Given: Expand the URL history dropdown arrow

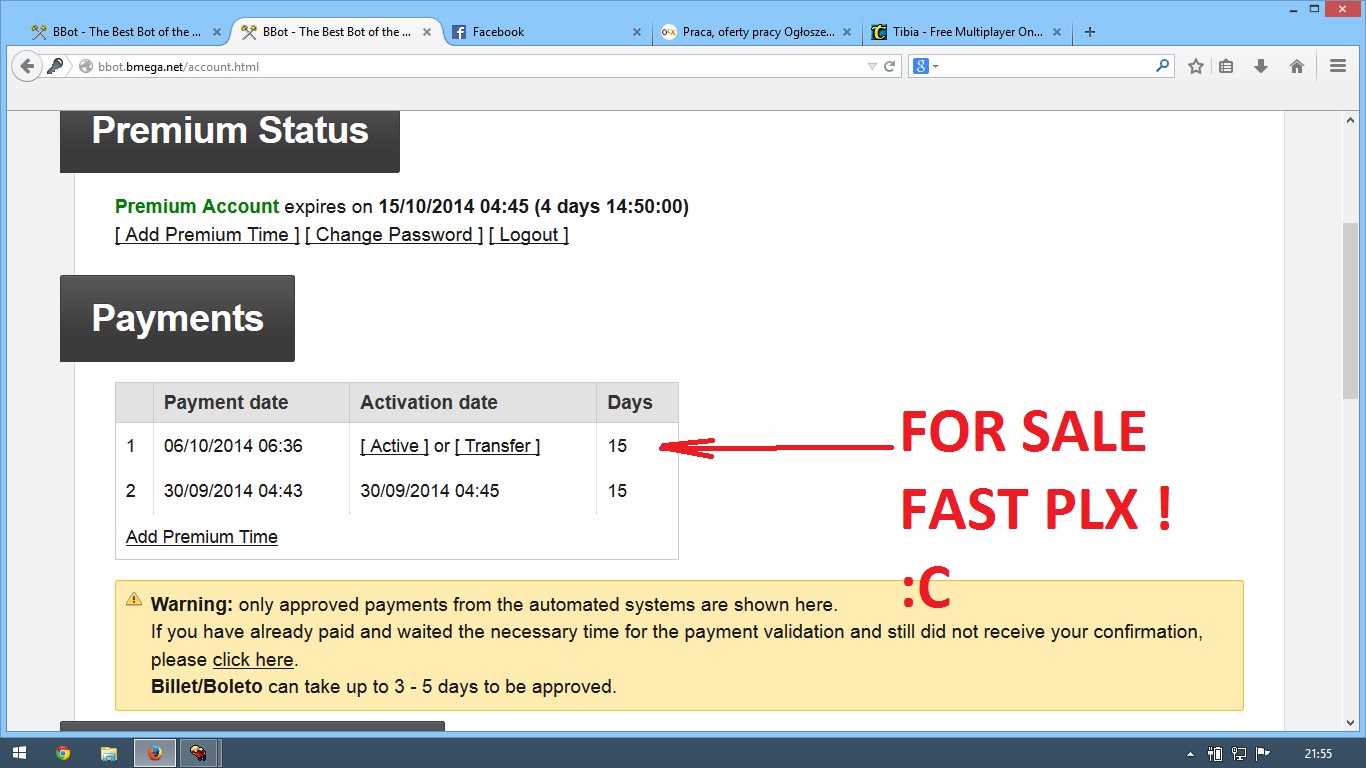Looking at the screenshot, I should pyautogui.click(x=871, y=67).
